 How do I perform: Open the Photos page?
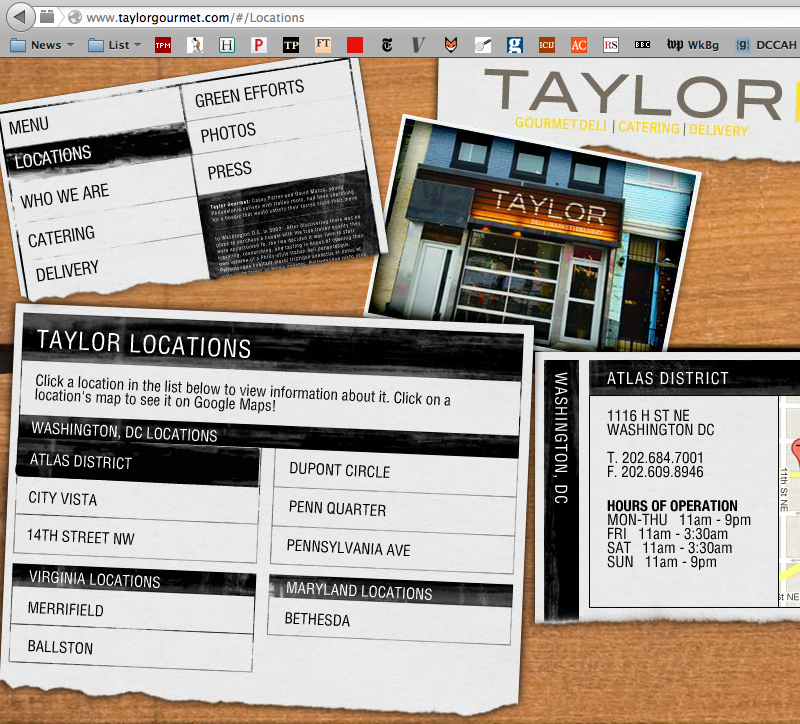228,132
